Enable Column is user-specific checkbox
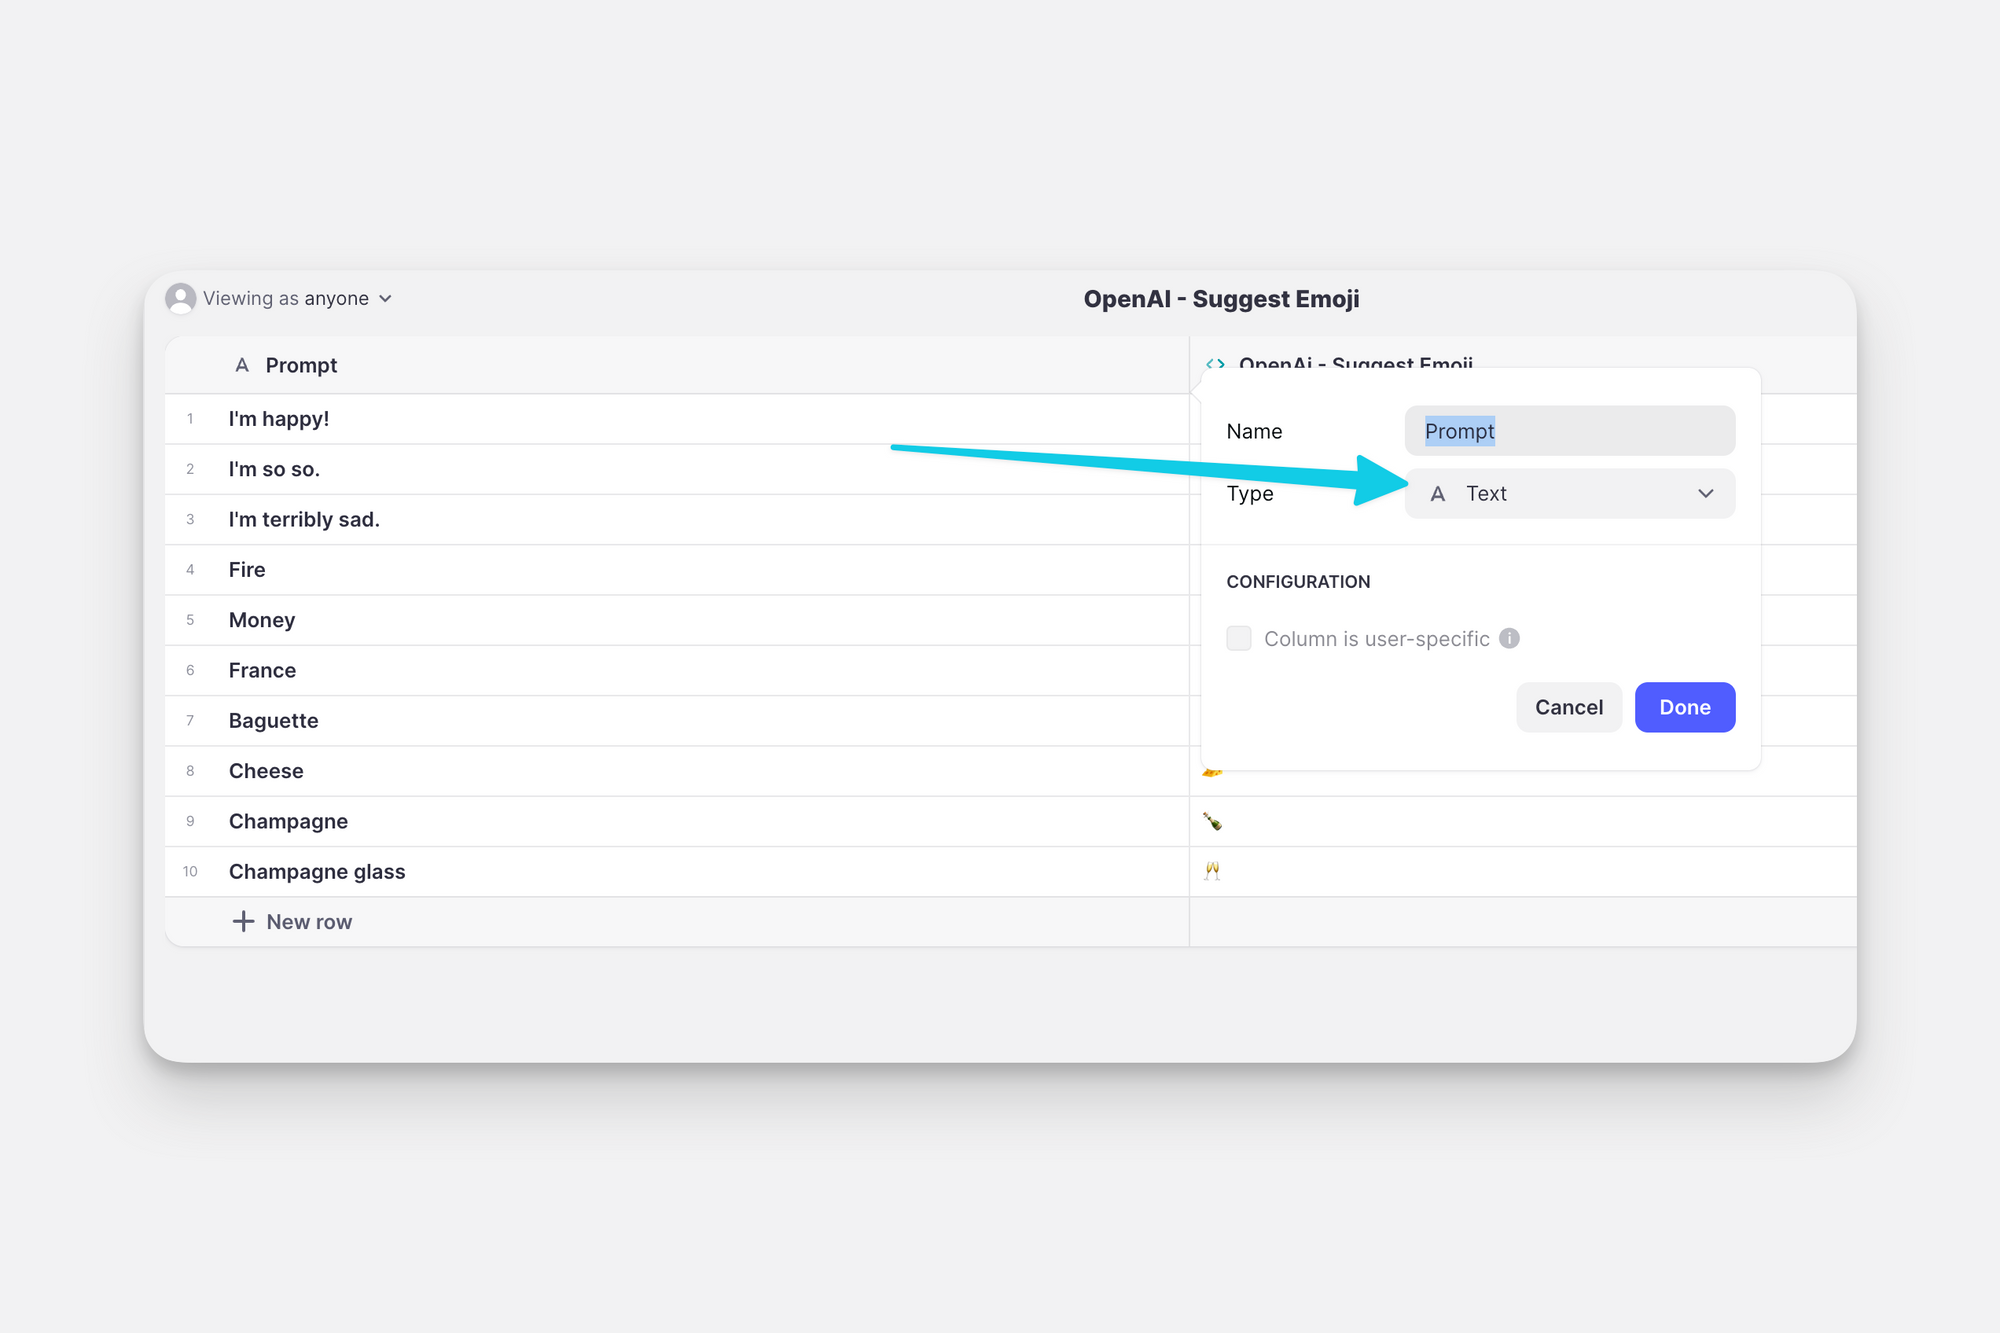The width and height of the screenshot is (2000, 1333). (1238, 638)
